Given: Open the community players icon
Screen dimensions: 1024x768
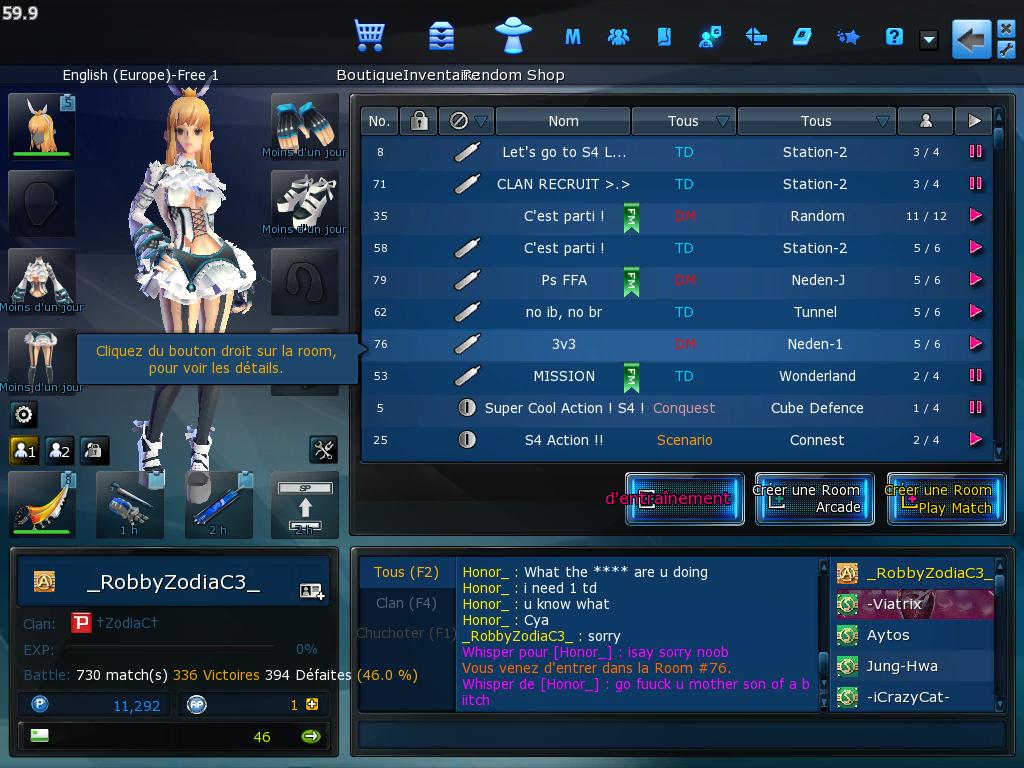Looking at the screenshot, I should (618, 37).
